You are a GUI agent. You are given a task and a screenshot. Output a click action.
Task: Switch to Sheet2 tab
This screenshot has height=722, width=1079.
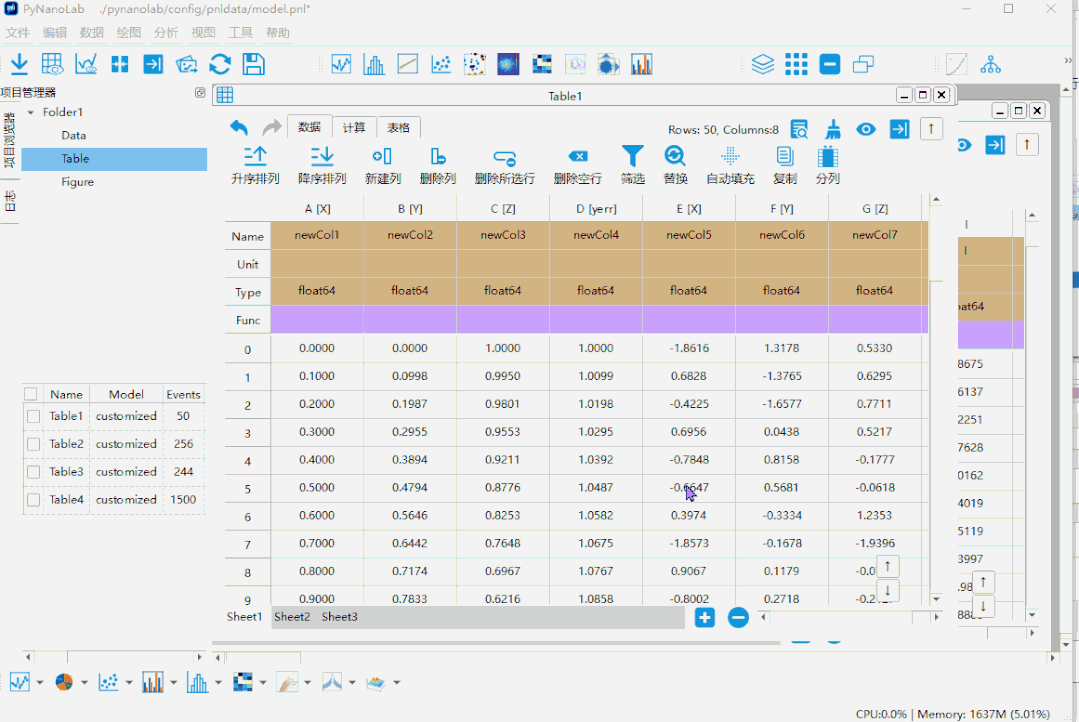coord(292,617)
